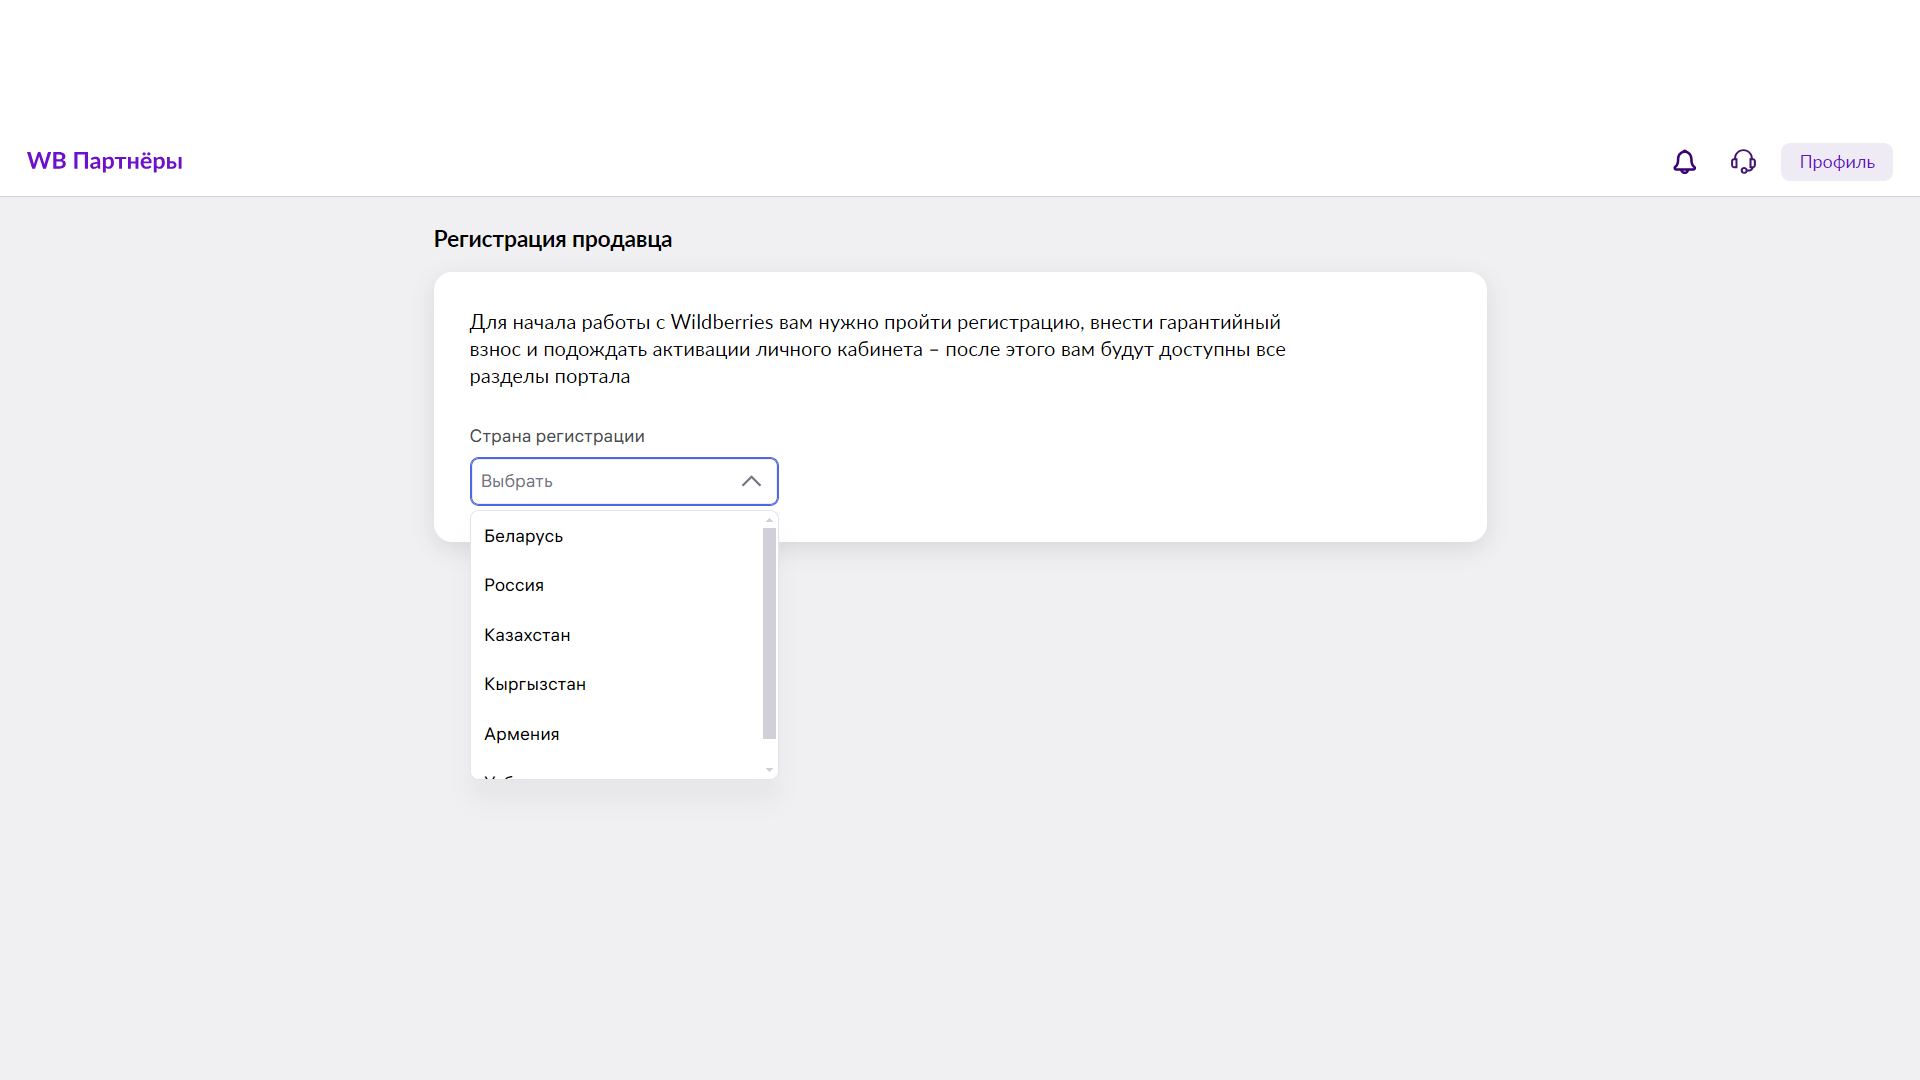This screenshot has height=1080, width=1920.
Task: Click the dropdown list scroll-up arrow
Action: (x=769, y=520)
